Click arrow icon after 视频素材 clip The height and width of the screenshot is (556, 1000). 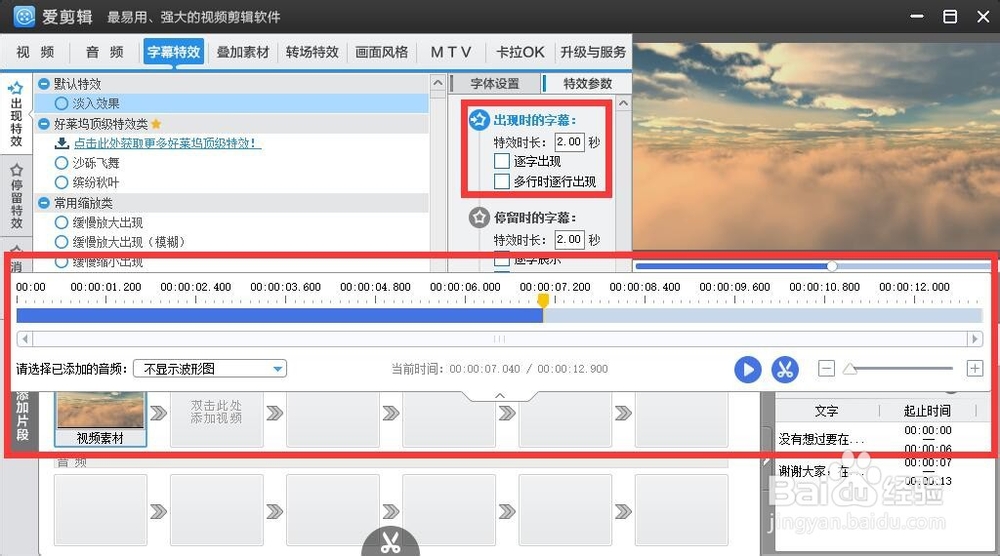158,413
